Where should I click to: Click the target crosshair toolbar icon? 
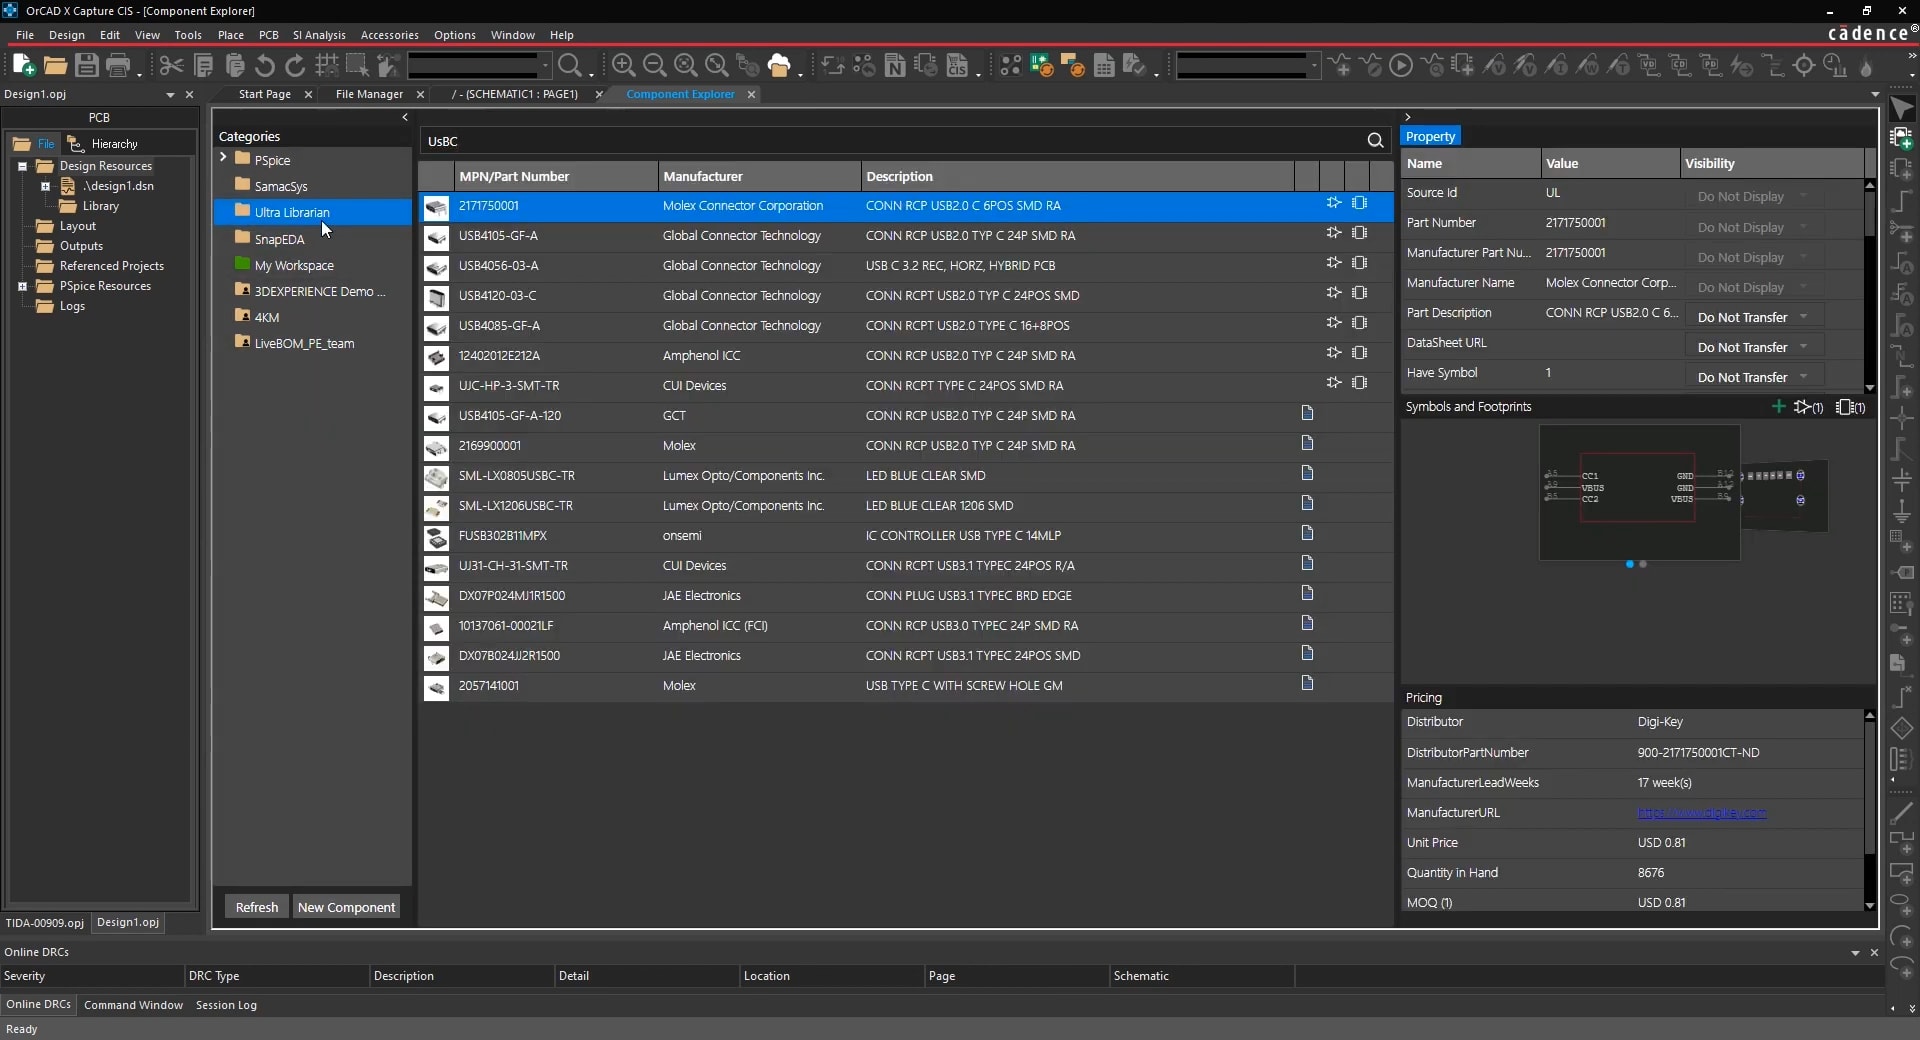coord(1804,66)
